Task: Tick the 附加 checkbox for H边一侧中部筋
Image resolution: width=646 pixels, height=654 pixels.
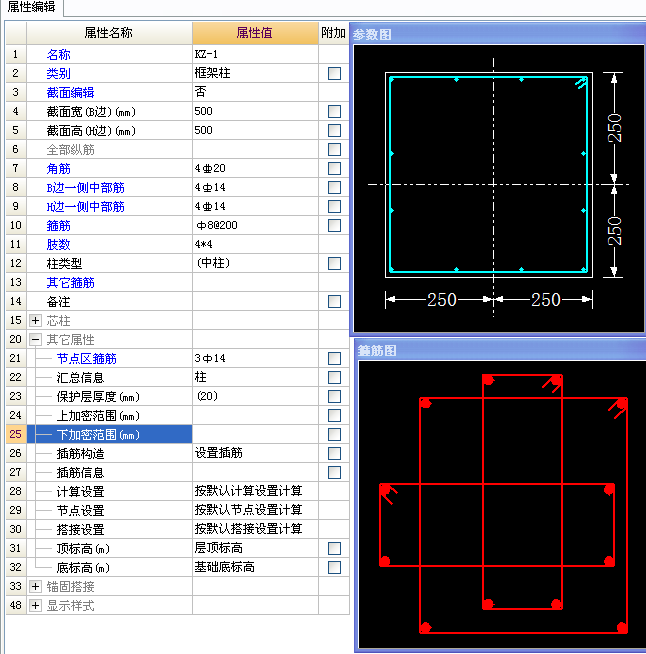Action: (334, 206)
